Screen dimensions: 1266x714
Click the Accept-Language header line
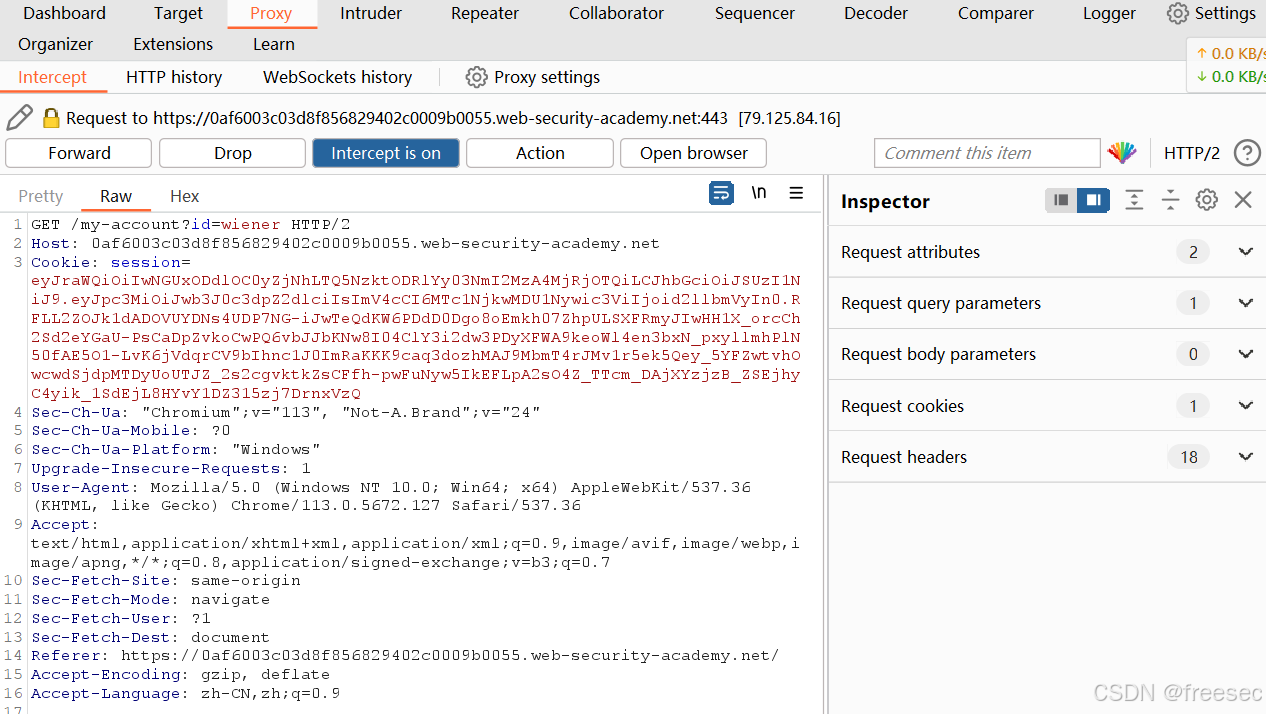tap(185, 694)
